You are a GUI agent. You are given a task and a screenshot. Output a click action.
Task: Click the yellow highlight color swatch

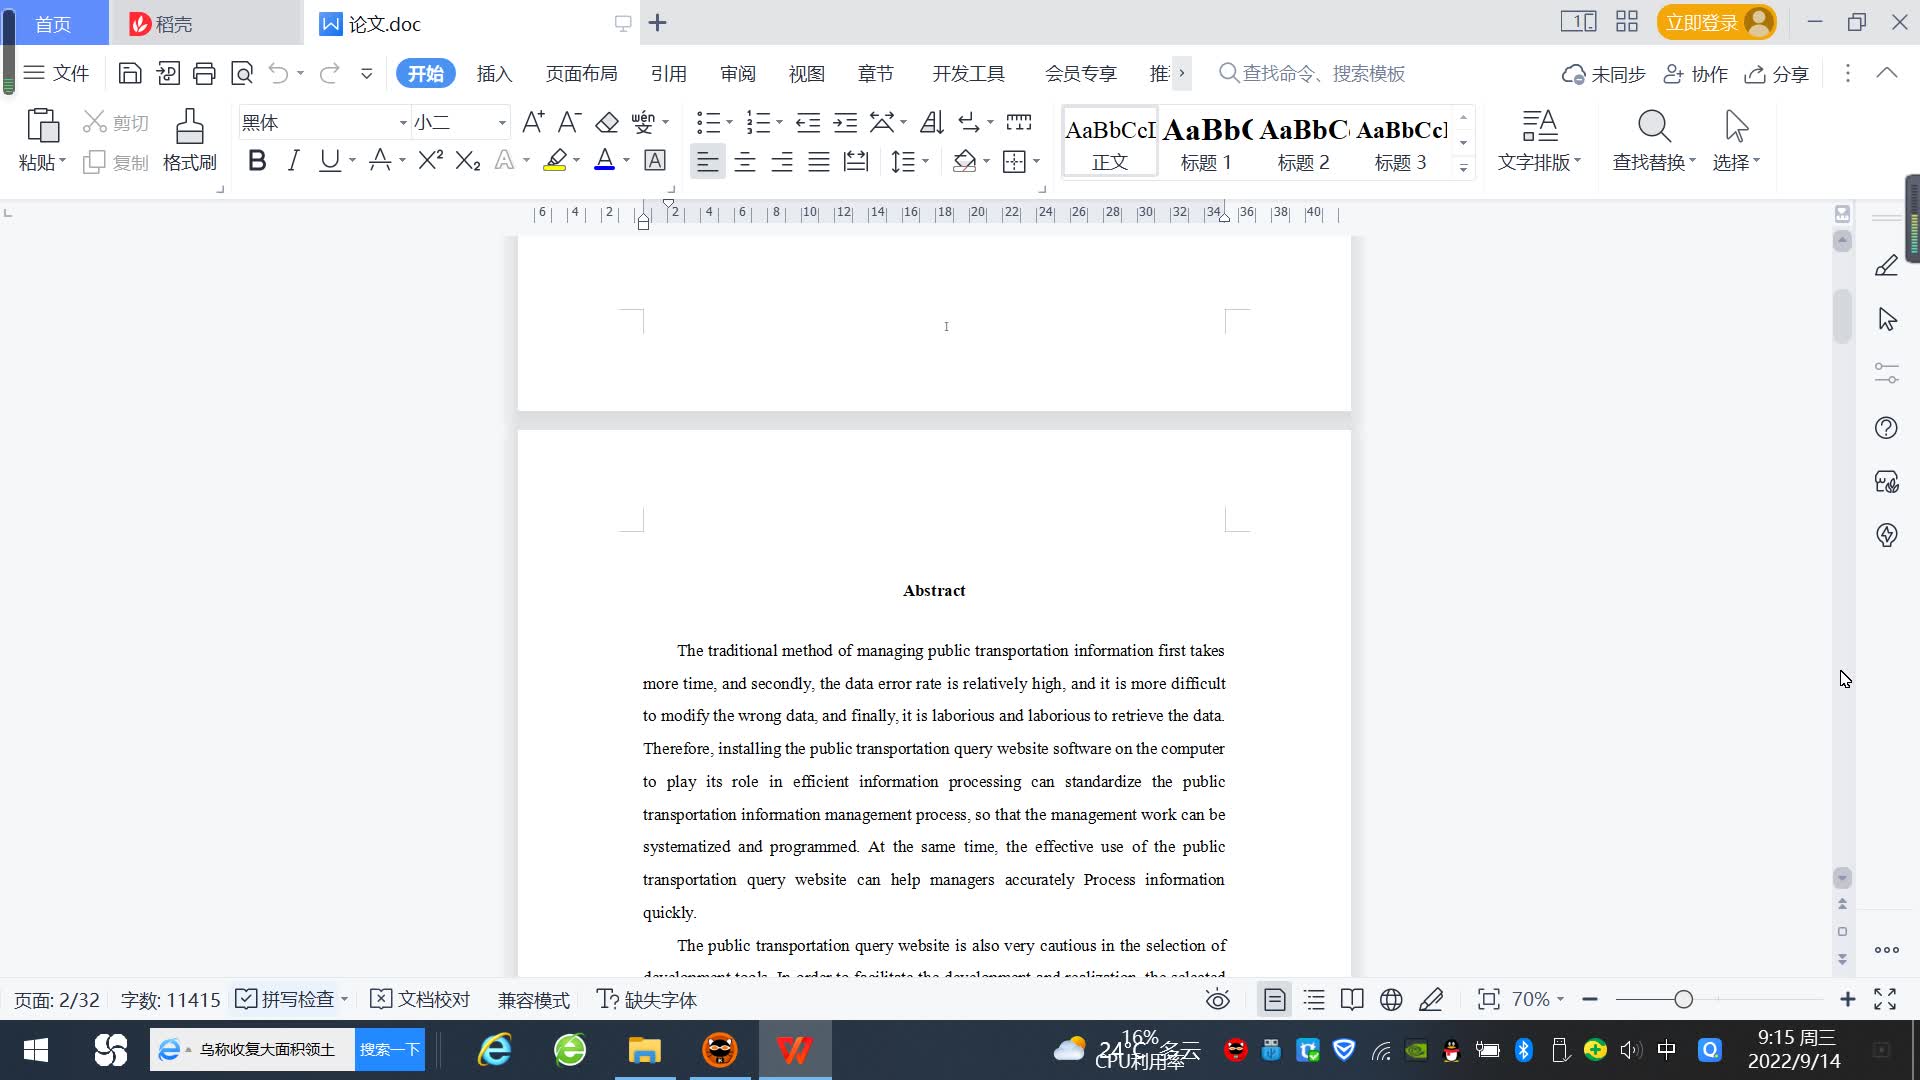click(555, 160)
